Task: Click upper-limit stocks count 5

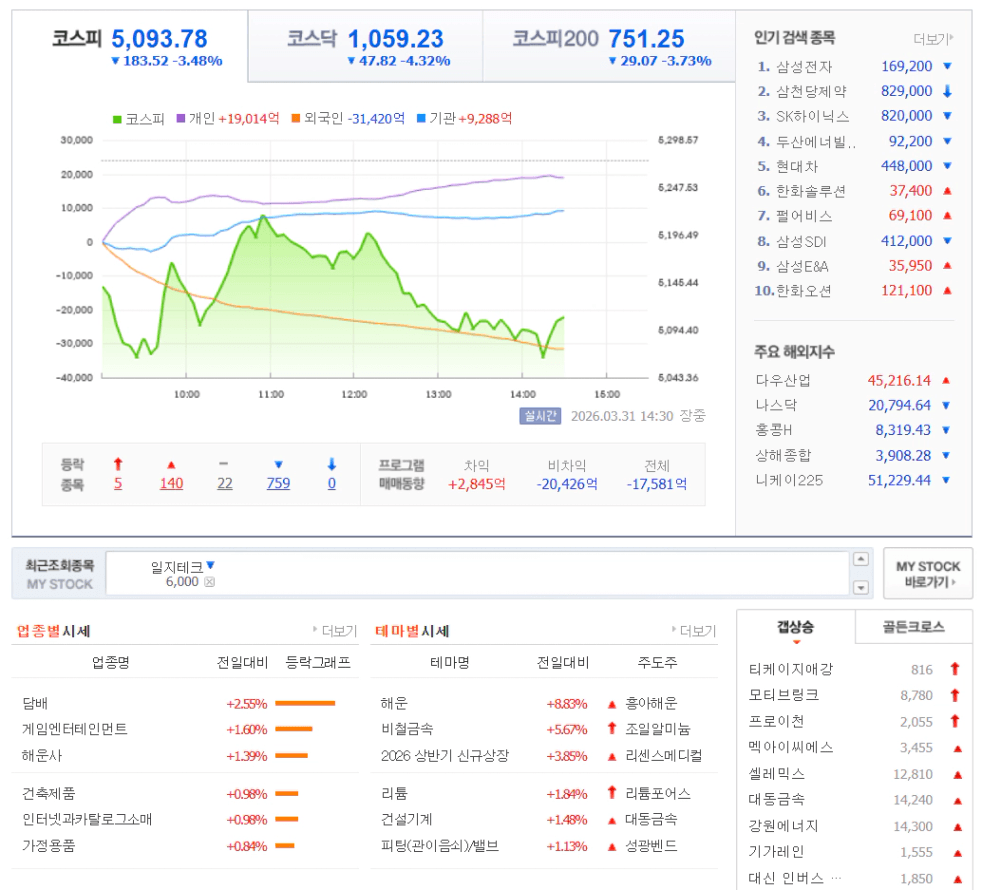Action: point(118,484)
